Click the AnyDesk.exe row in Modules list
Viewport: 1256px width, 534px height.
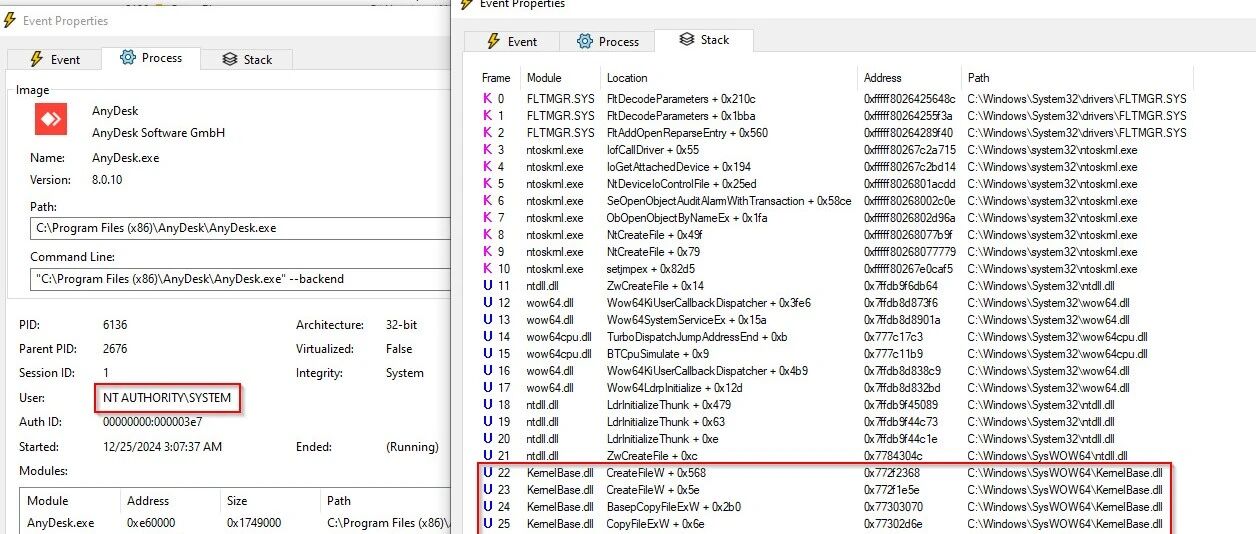pos(235,523)
